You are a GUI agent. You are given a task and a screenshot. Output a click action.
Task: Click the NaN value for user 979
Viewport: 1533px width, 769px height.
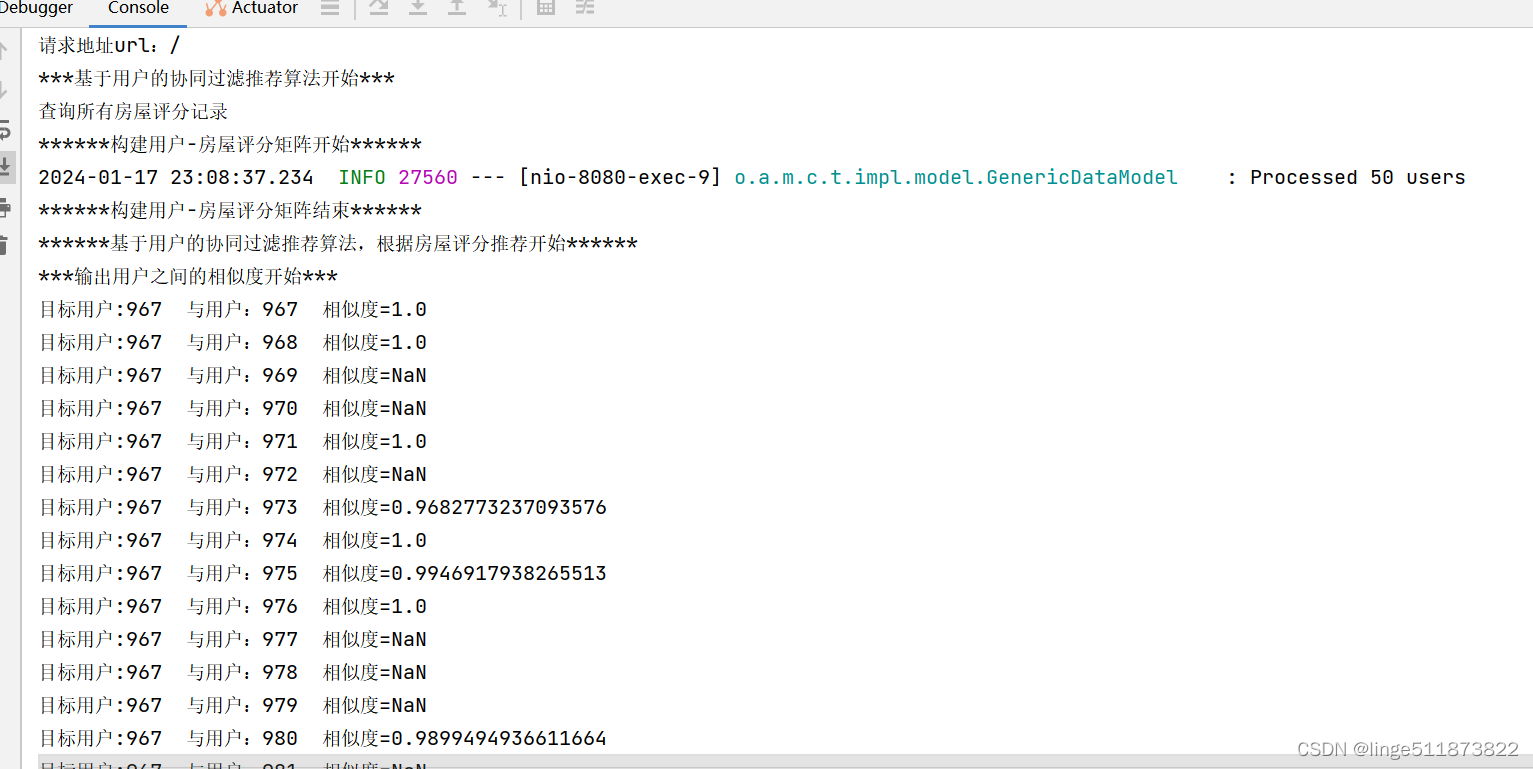pyautogui.click(x=409, y=706)
